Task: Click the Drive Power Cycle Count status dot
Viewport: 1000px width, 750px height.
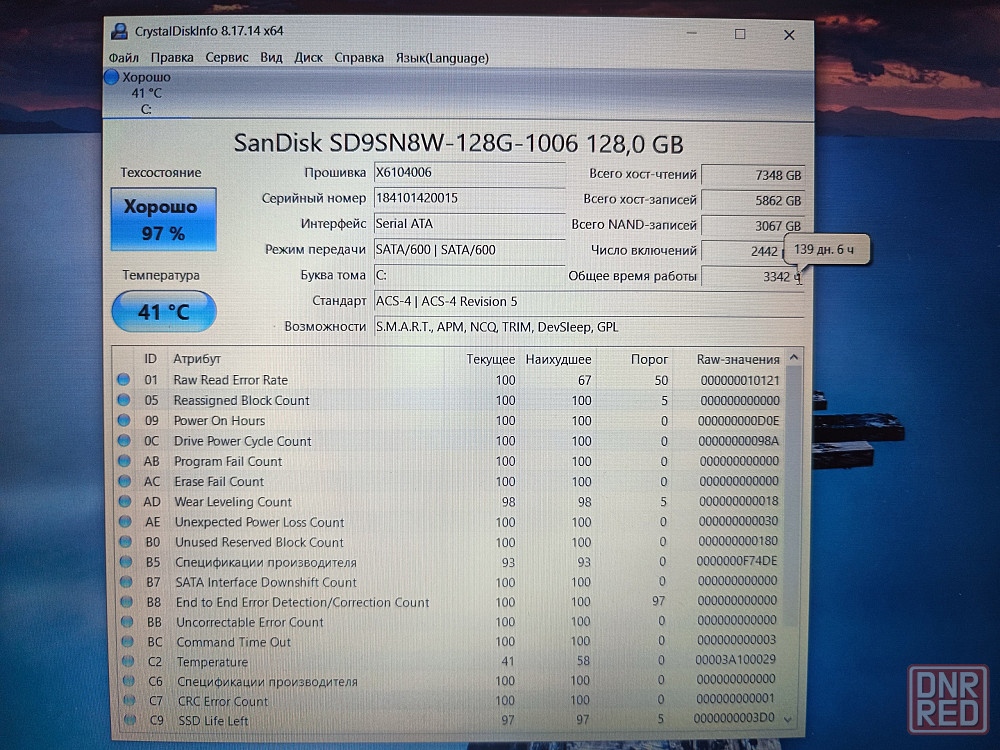Action: [x=124, y=441]
